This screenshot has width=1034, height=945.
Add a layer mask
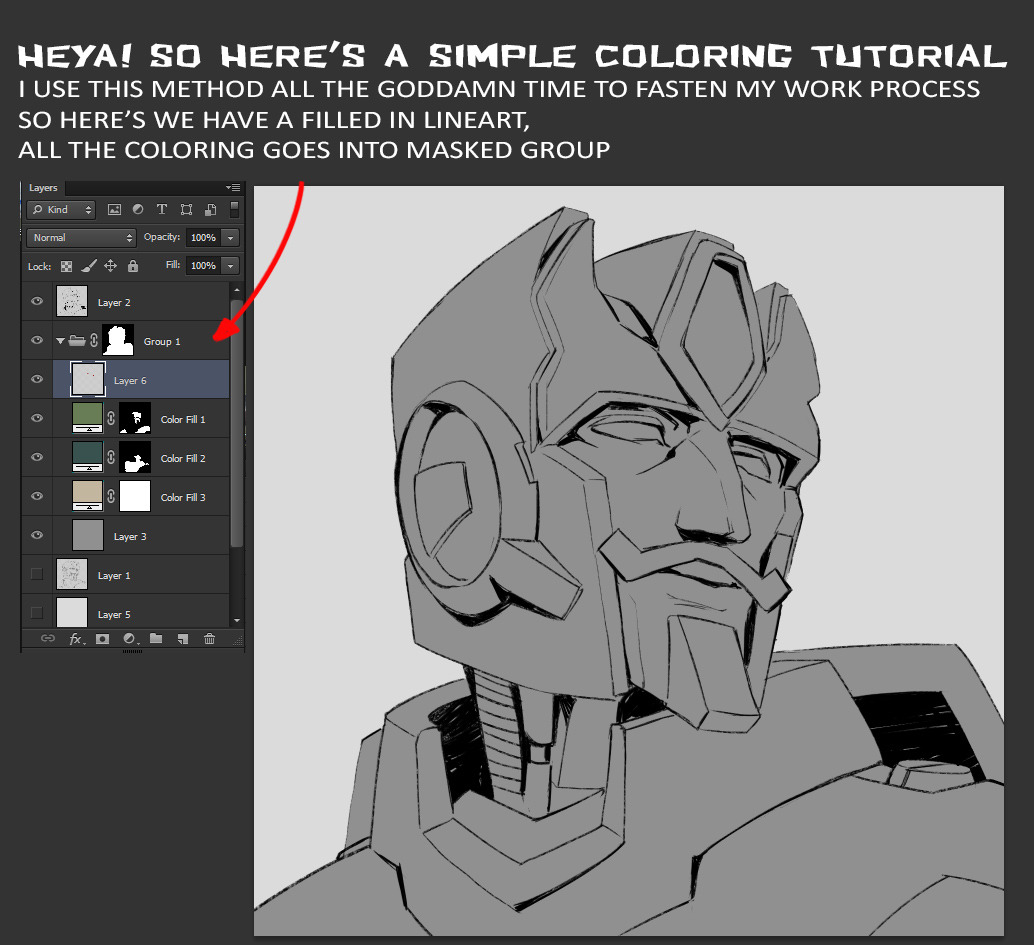102,638
